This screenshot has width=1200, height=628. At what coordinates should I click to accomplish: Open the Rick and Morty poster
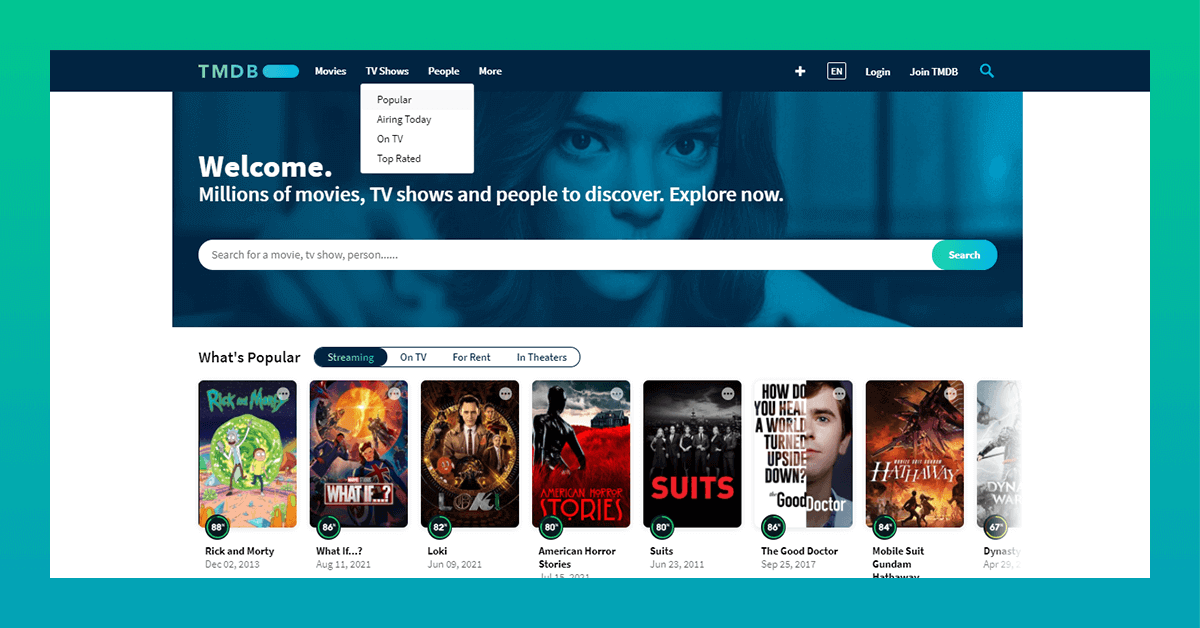[x=247, y=453]
